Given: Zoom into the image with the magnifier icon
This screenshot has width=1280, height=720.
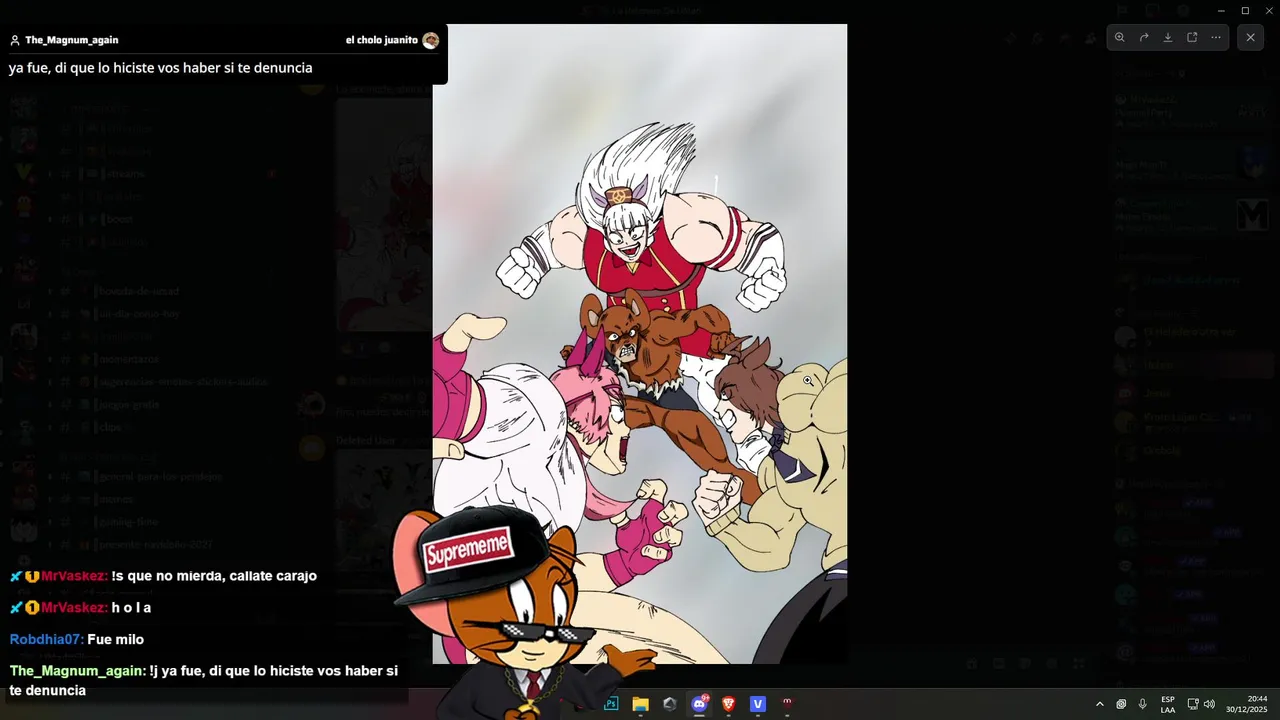Looking at the screenshot, I should tap(1120, 38).
